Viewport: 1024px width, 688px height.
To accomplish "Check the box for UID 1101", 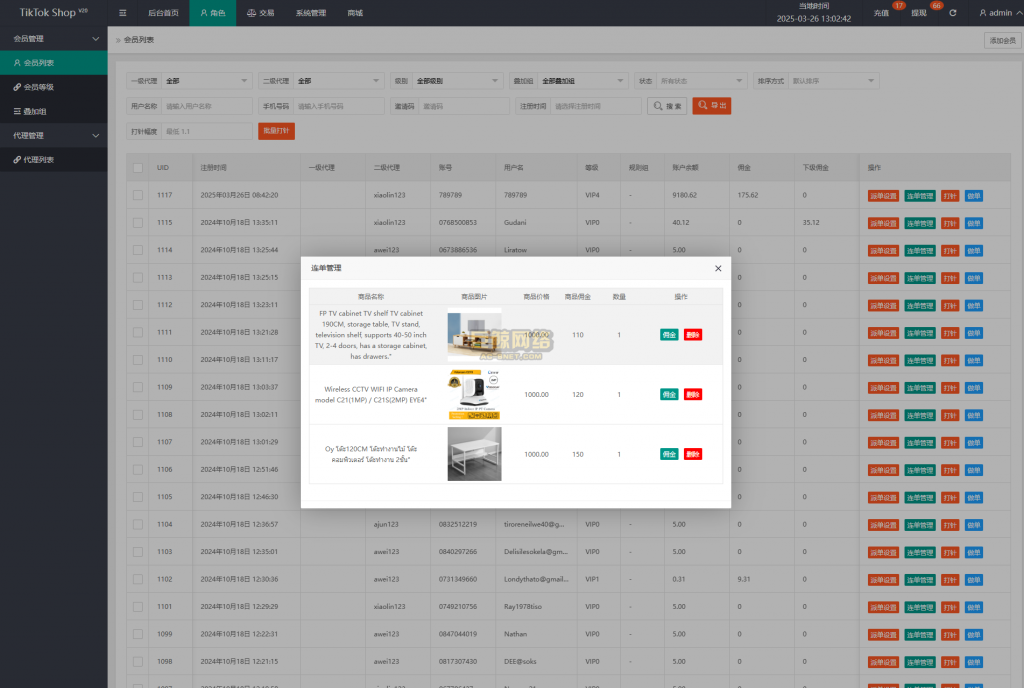I will click(138, 606).
